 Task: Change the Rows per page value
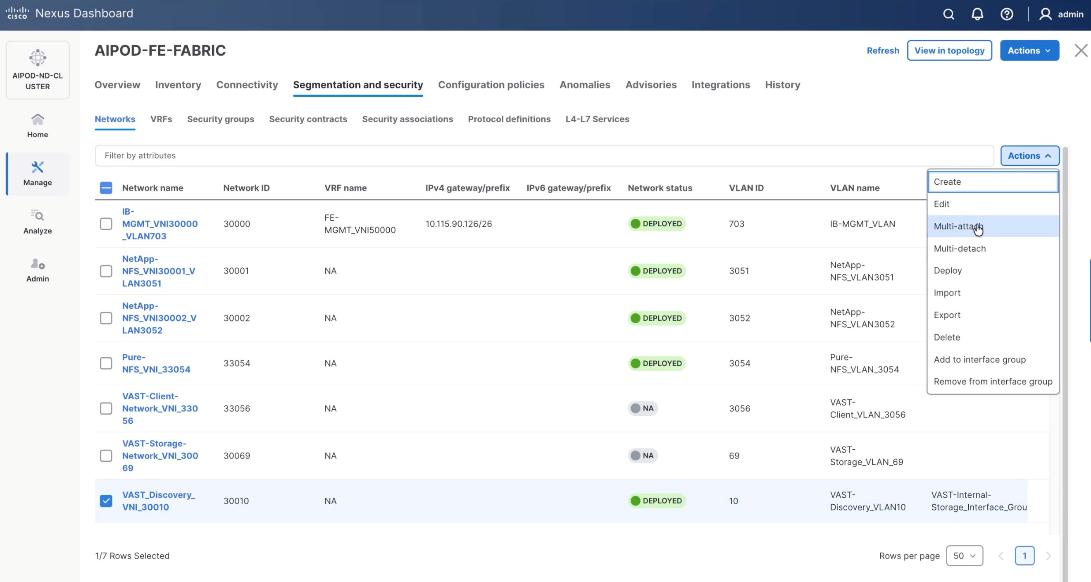(x=963, y=555)
